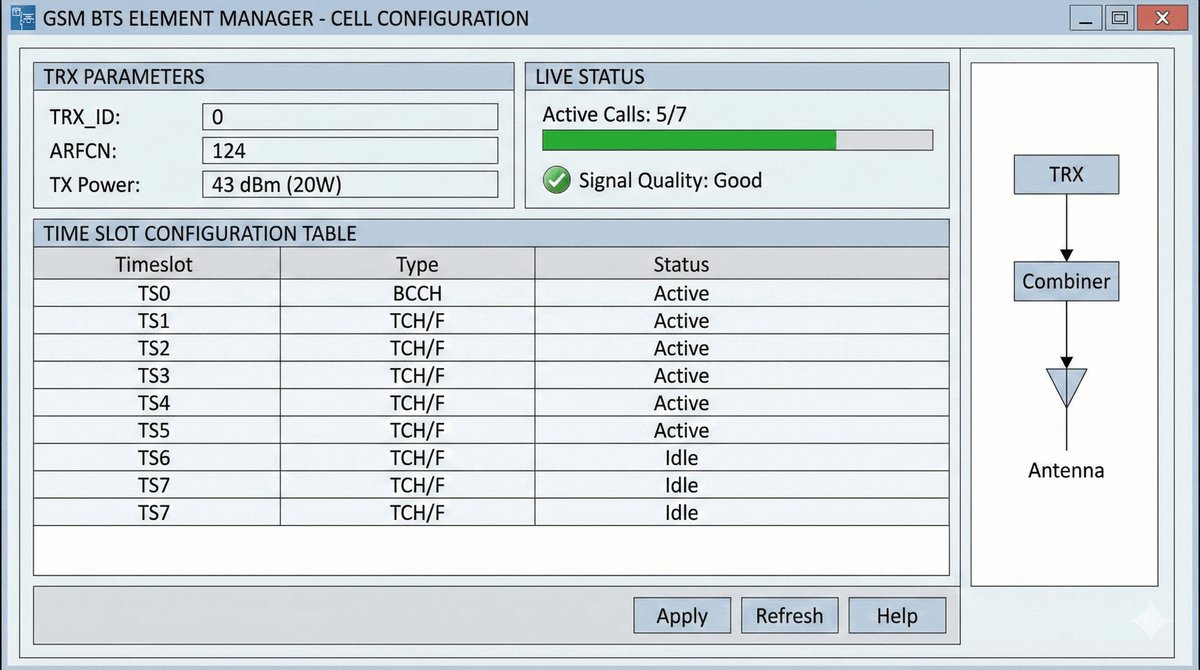The height and width of the screenshot is (670, 1200).
Task: Select the TRX block in diagram
Action: 1066,175
